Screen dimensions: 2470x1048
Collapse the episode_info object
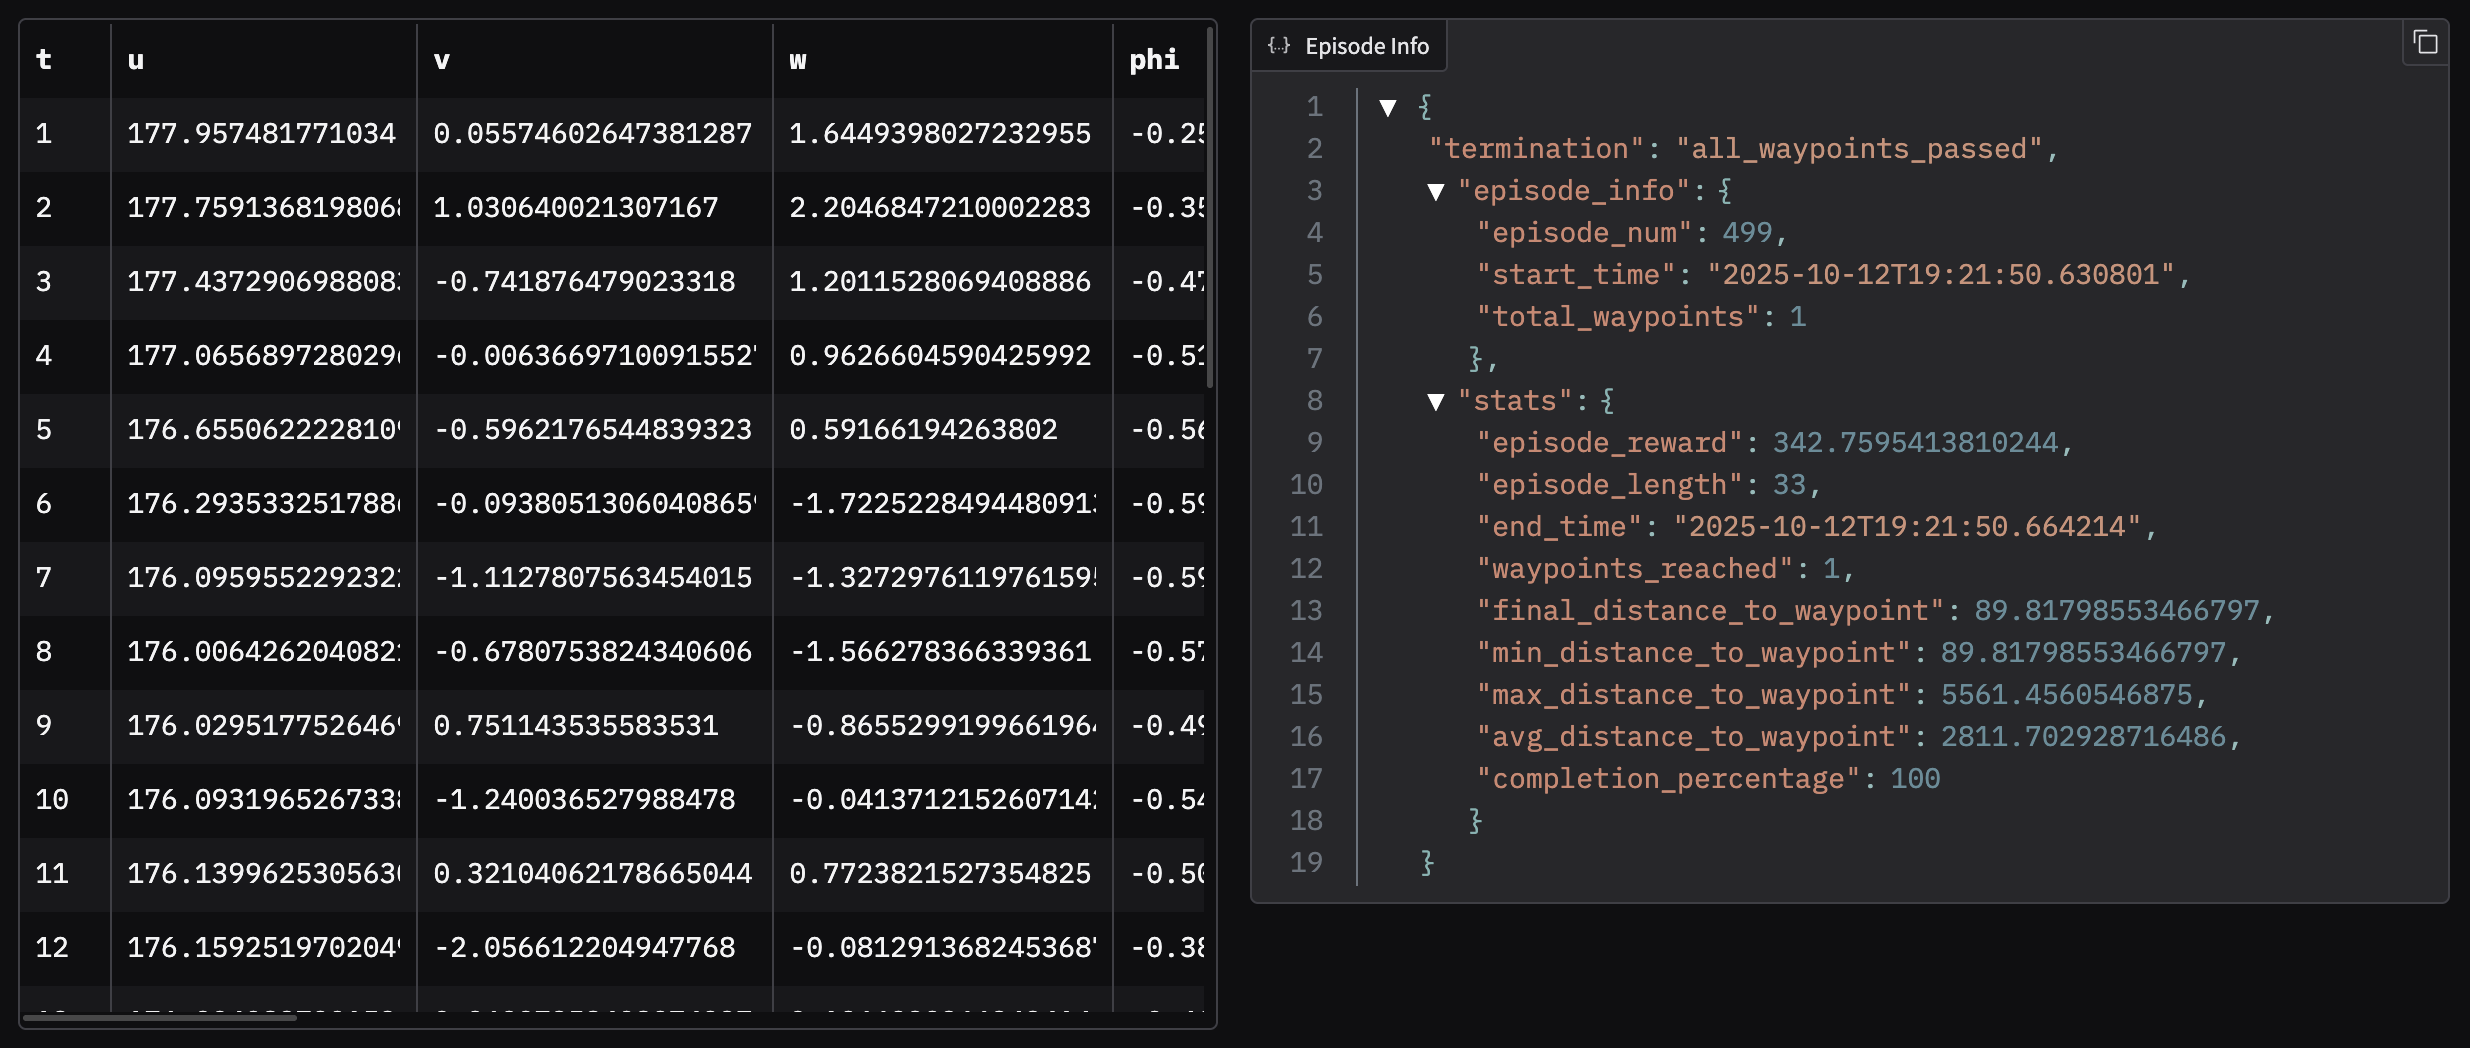1437,191
